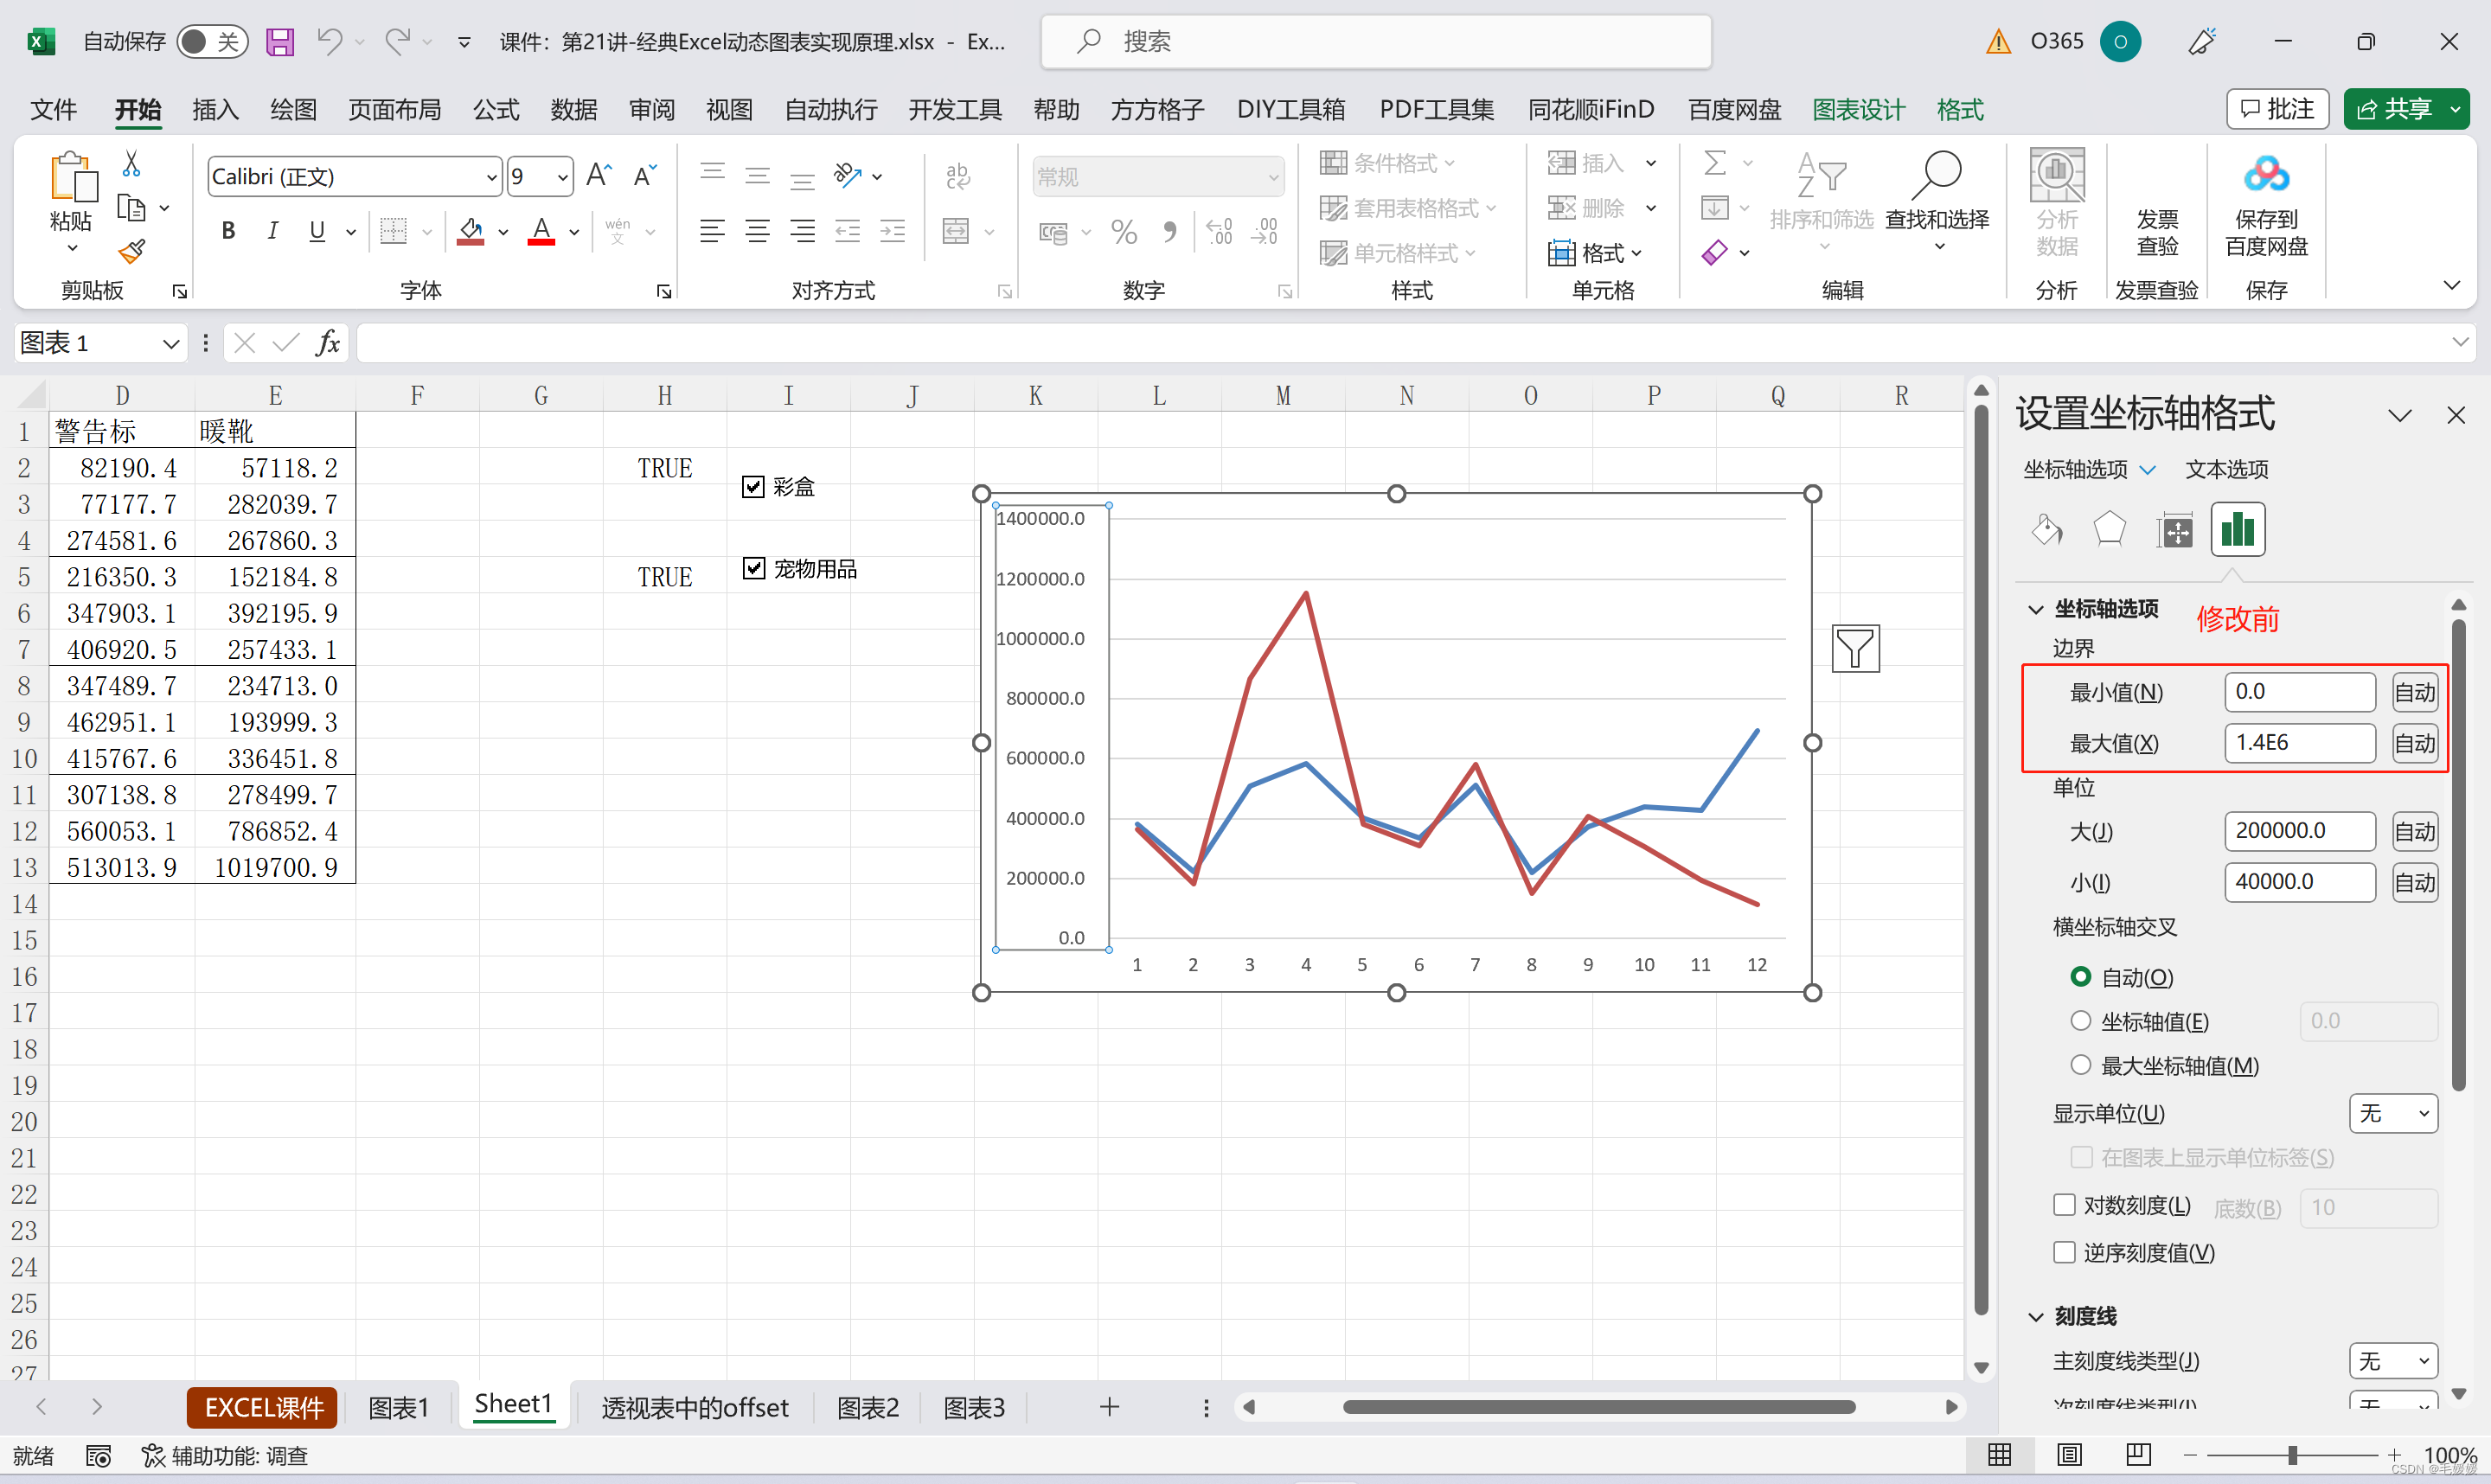2491x1484 pixels.
Task: Switch to Page Break Preview icon
Action: point(2138,1455)
